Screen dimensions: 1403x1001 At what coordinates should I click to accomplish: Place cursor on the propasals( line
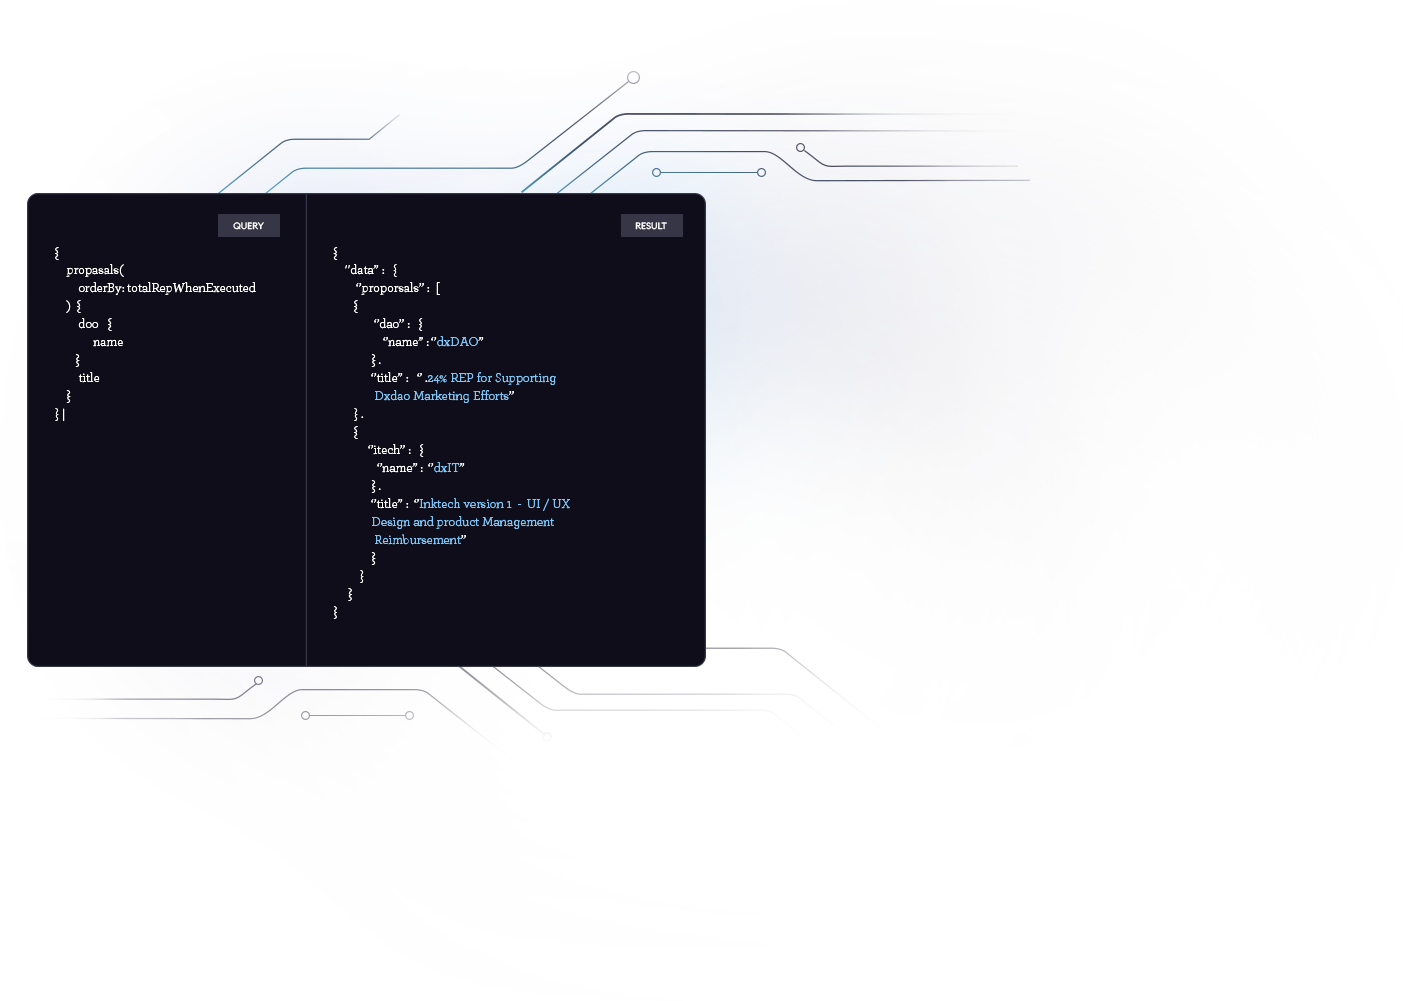coord(95,270)
